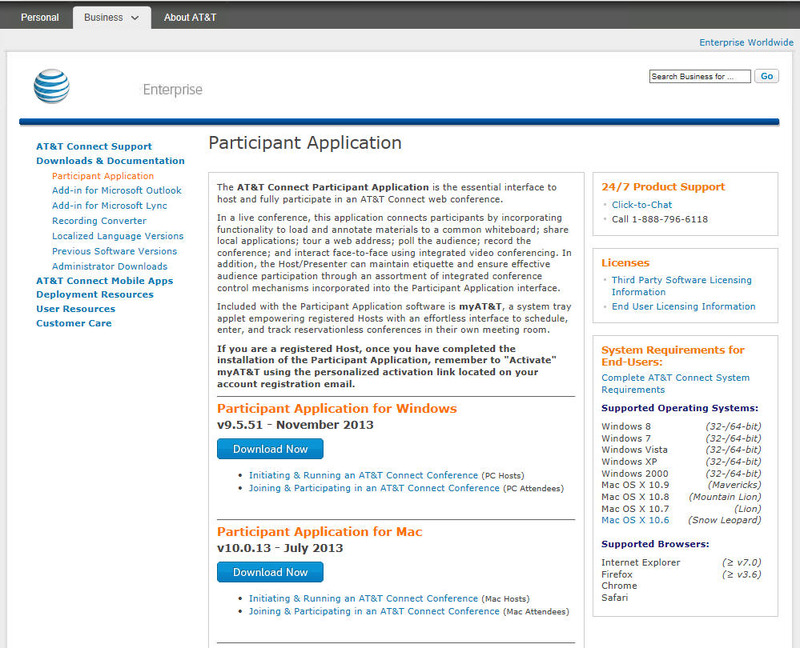Open End User Licensing Information link
The width and height of the screenshot is (800, 648).
pyautogui.click(x=683, y=307)
